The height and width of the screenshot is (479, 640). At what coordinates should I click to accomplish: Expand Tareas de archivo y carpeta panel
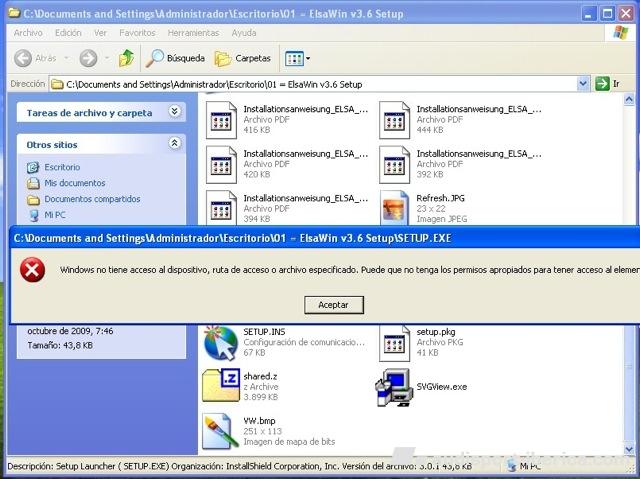pos(175,111)
